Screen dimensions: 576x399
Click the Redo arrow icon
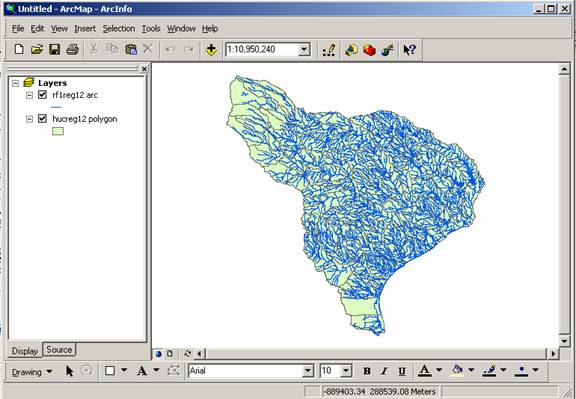point(188,49)
